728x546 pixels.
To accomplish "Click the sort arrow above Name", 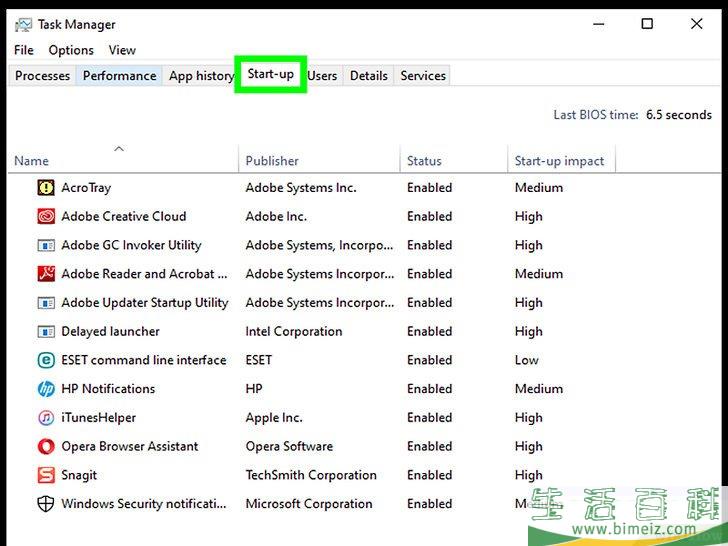I will coord(119,149).
